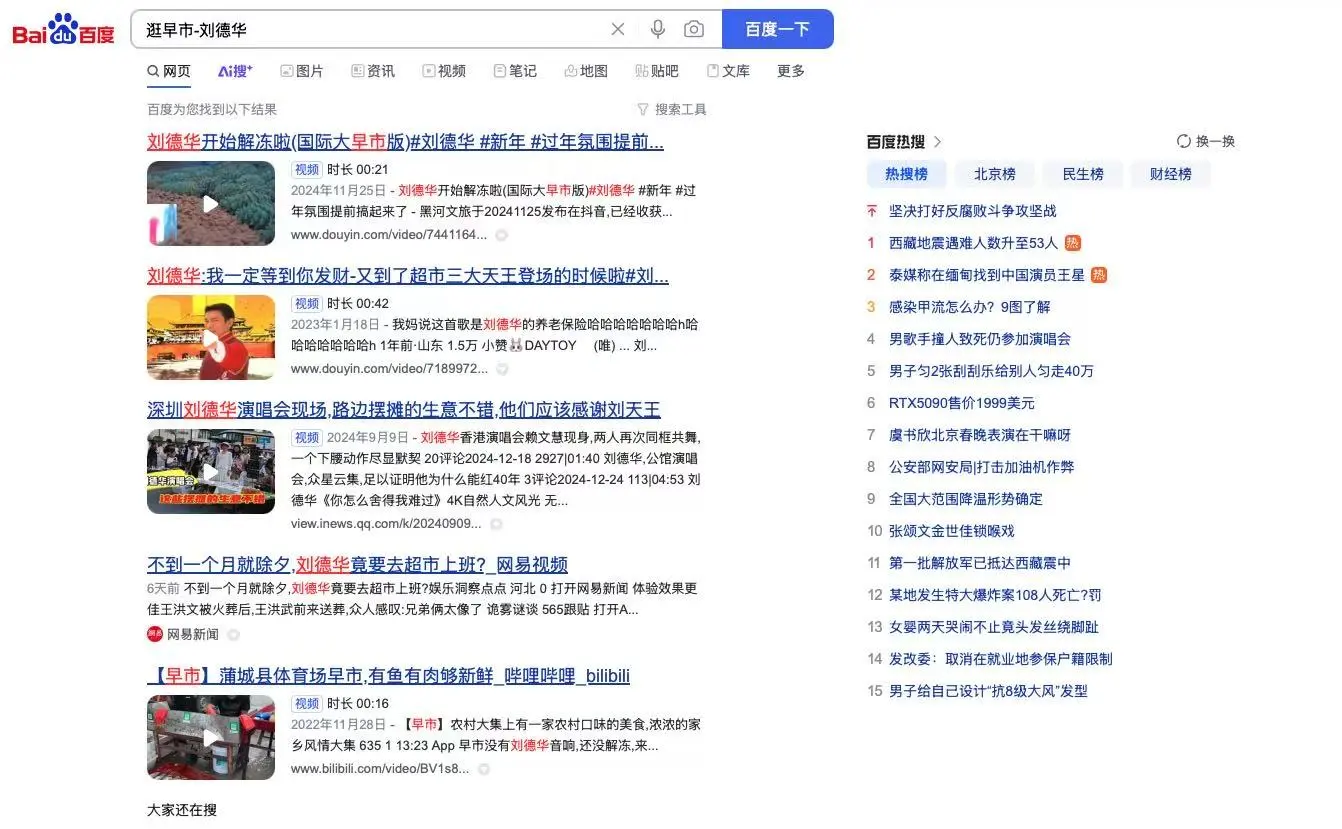Switch to the 文库 tab
The height and width of the screenshot is (829, 1342).
click(728, 71)
